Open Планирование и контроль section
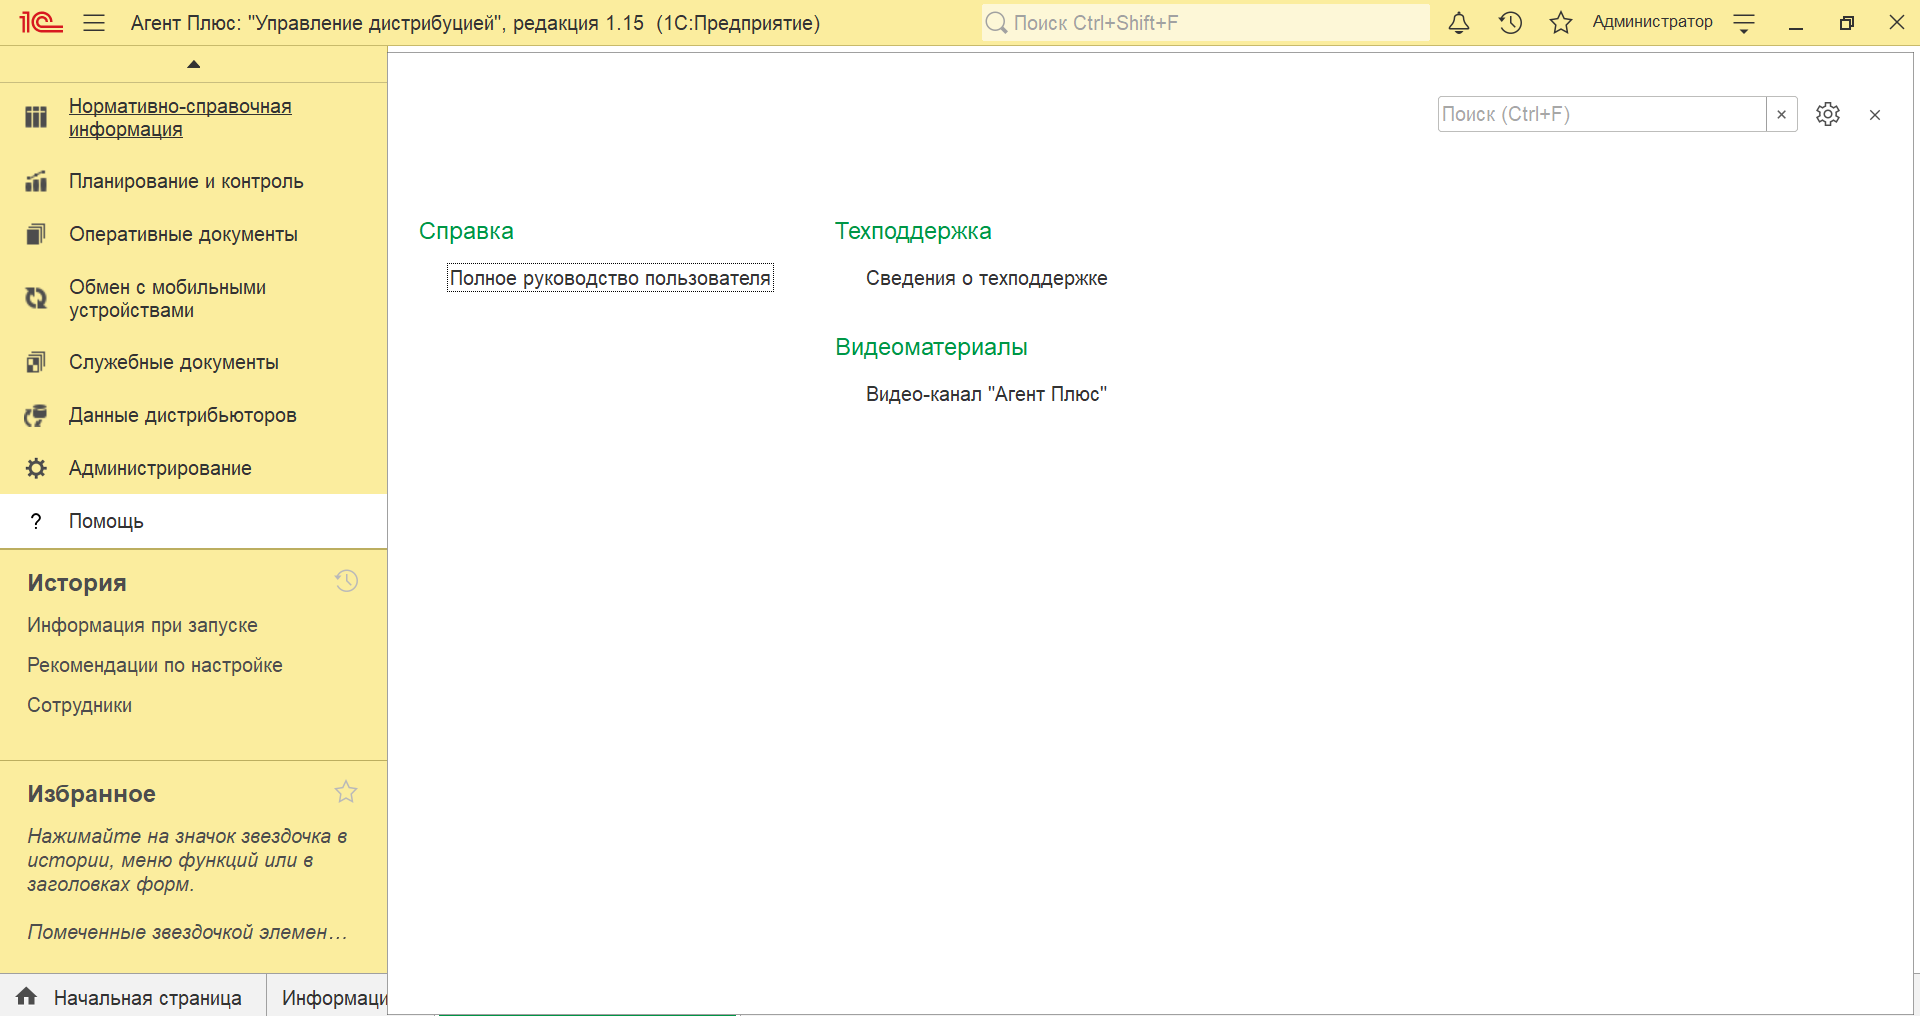The width and height of the screenshot is (1920, 1016). (186, 181)
